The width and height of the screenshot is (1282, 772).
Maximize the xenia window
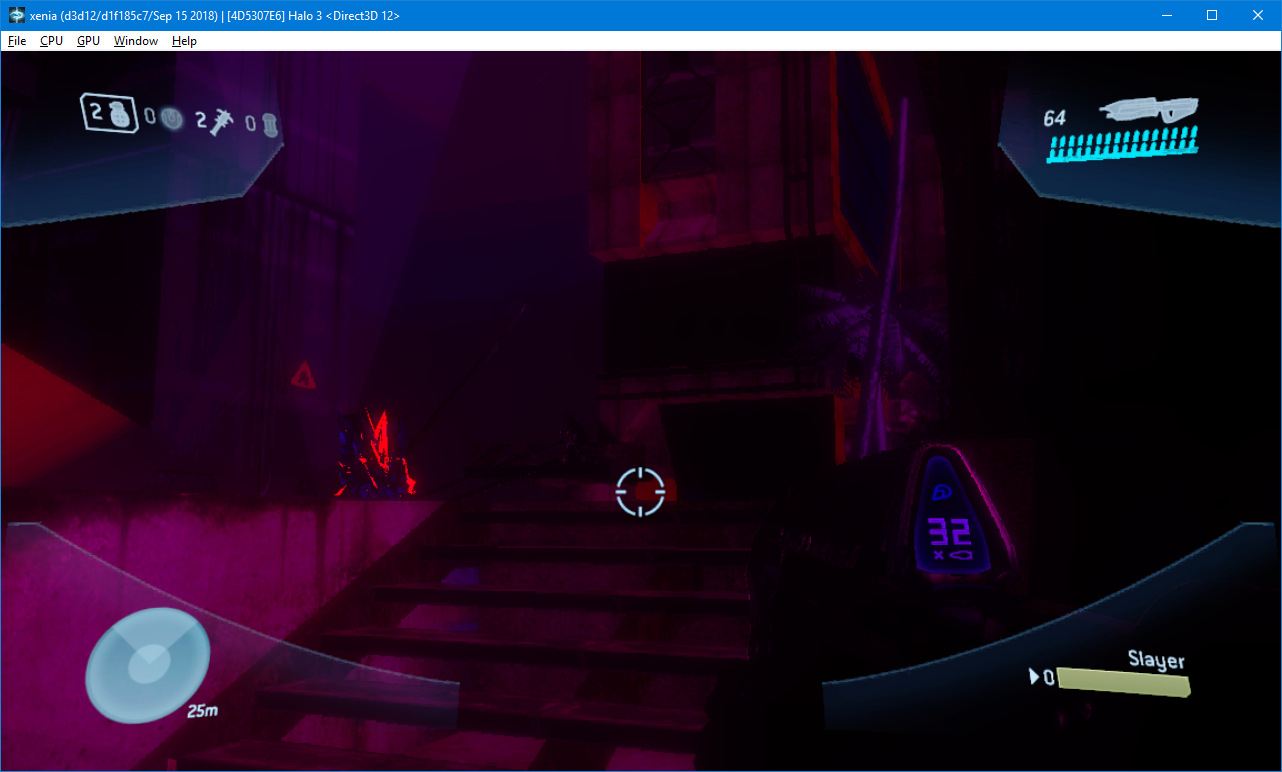(x=1212, y=15)
